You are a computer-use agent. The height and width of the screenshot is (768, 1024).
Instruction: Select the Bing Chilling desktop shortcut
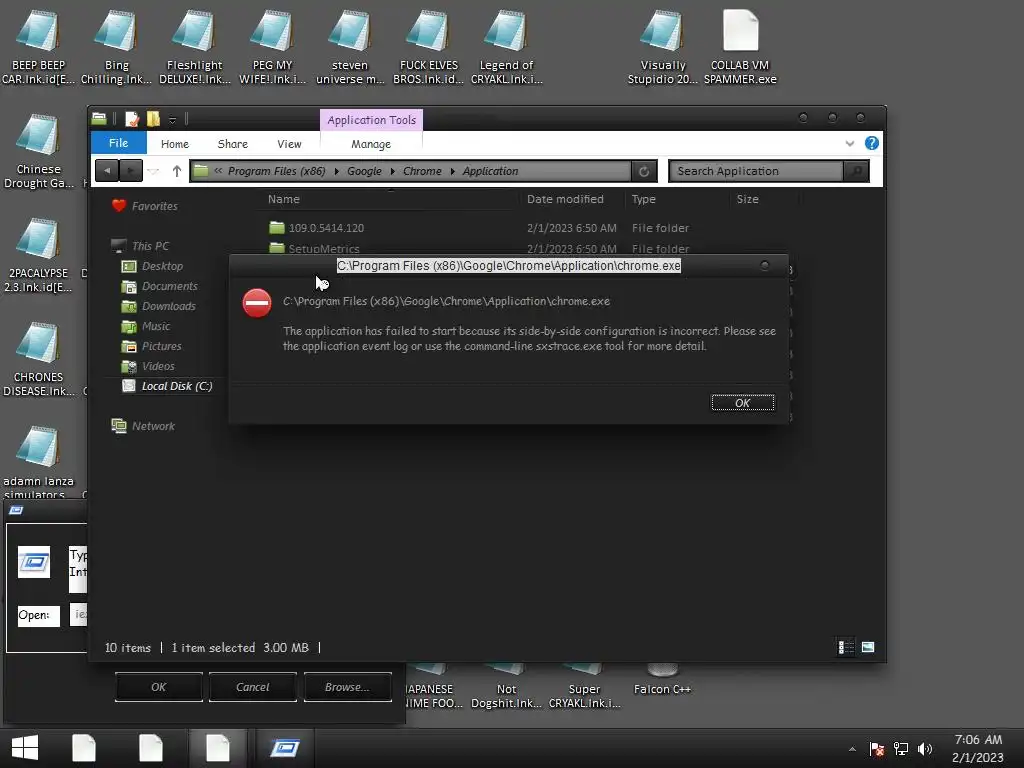click(116, 47)
